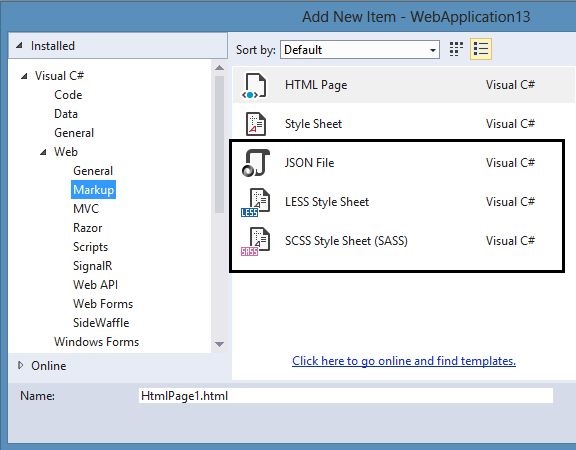
Task: Click the Name input field
Action: [346, 396]
